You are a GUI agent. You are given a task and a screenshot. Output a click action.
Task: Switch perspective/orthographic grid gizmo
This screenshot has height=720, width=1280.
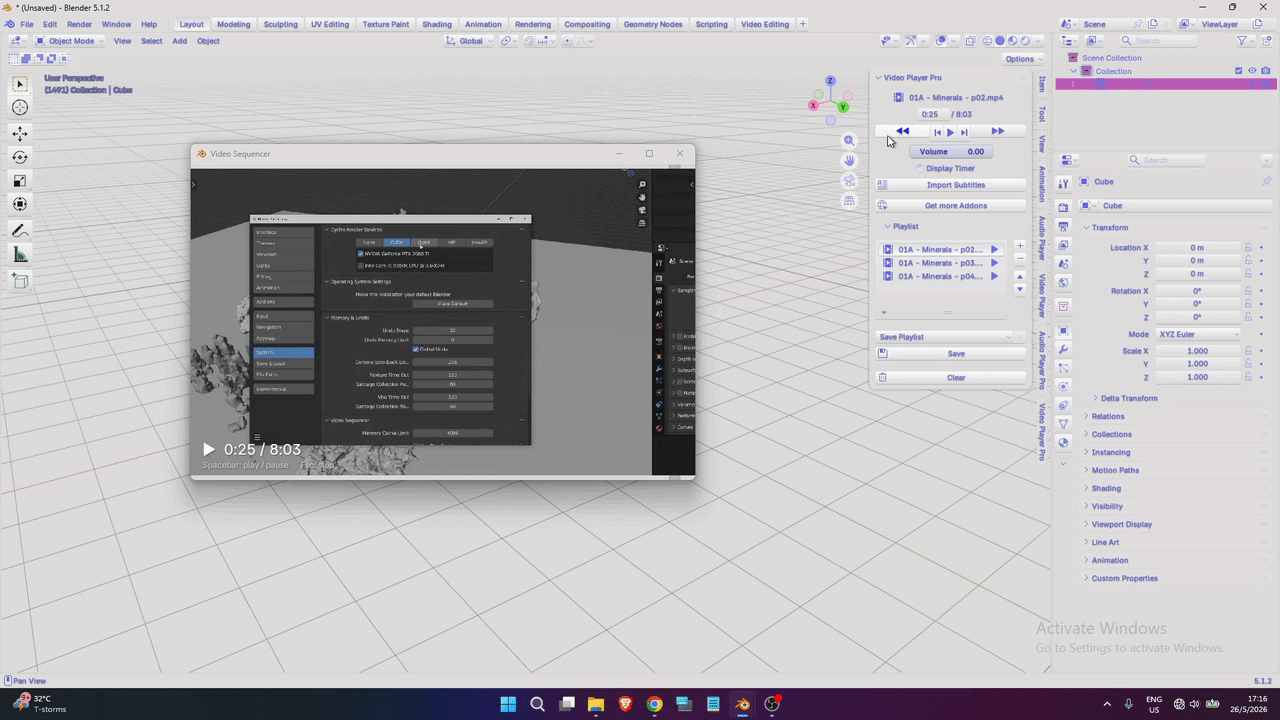point(849,201)
